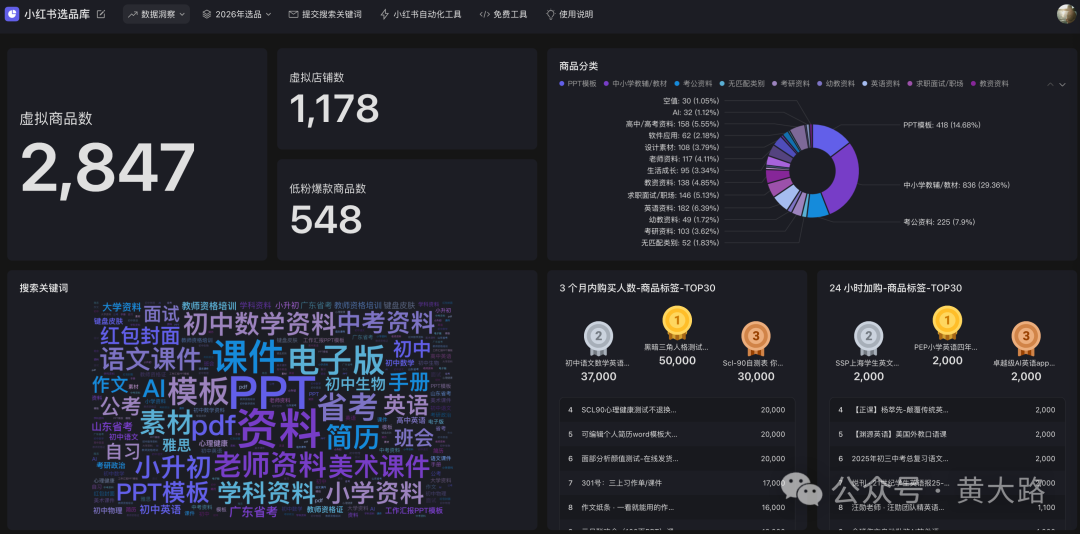
Task: Click the bronze medal above 卓越级AI英语app
Action: click(1026, 336)
